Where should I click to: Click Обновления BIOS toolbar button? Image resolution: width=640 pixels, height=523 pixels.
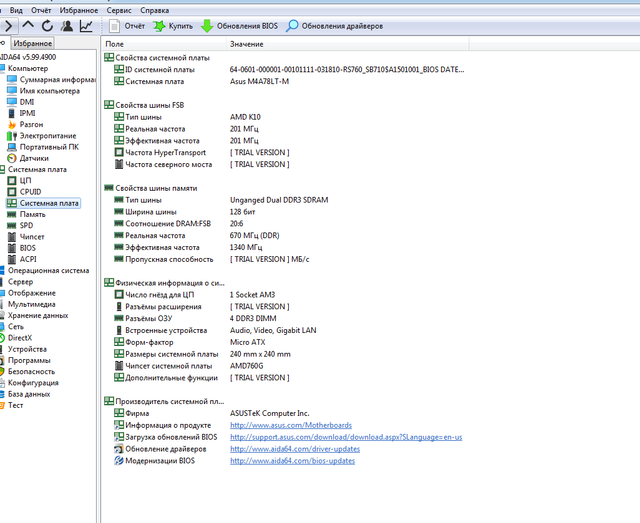[239, 26]
